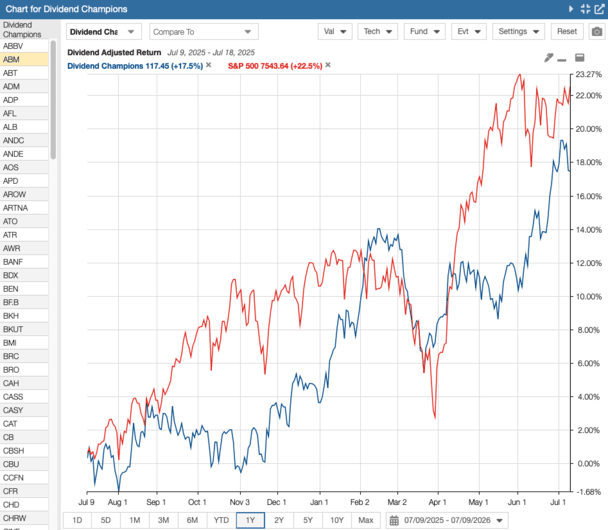Click the dark panel icon above chart
608x530 pixels.
(580, 57)
